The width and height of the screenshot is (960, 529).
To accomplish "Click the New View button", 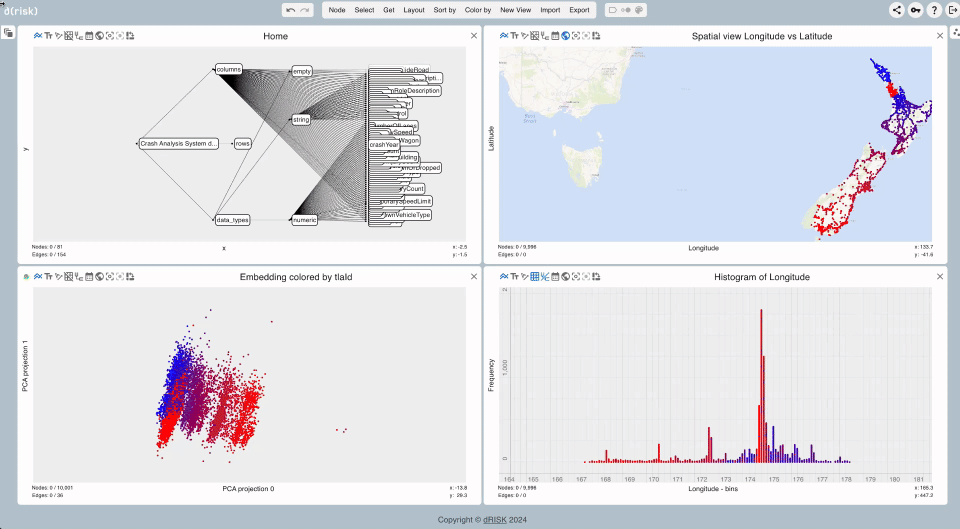I will tap(516, 10).
